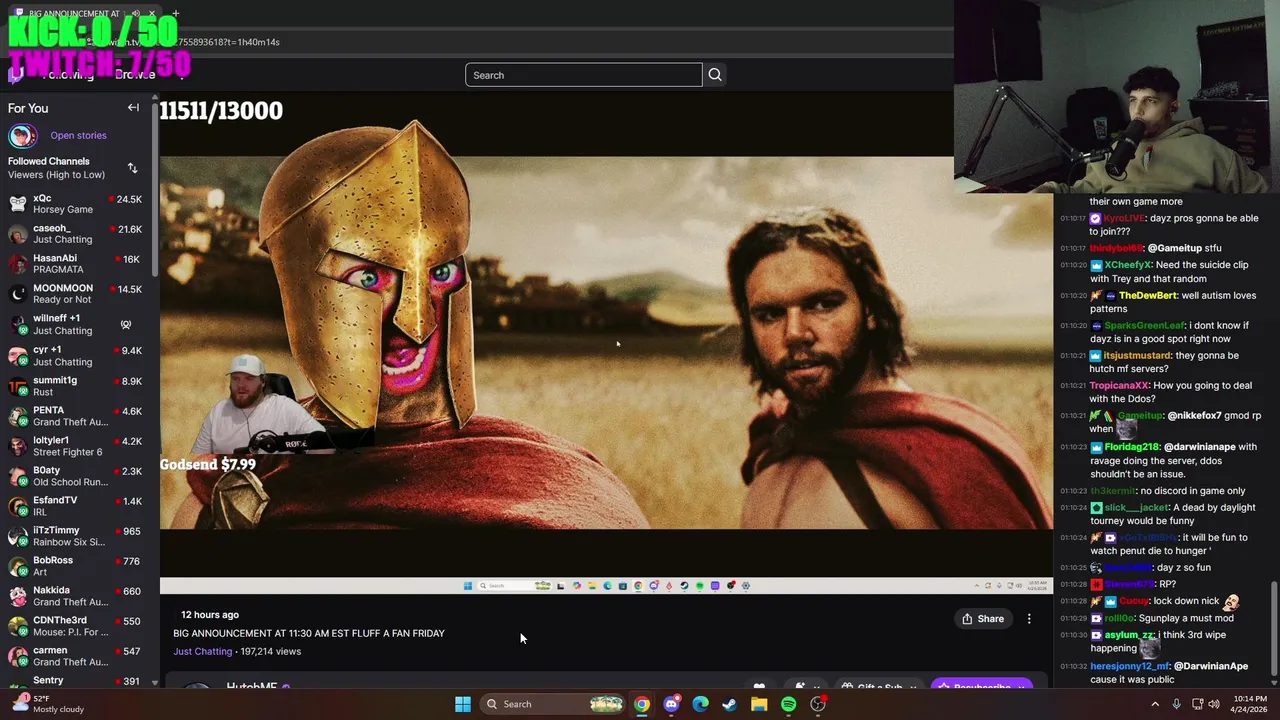This screenshot has height=720, width=1280.
Task: Open Windows Start menu
Action: (x=463, y=704)
